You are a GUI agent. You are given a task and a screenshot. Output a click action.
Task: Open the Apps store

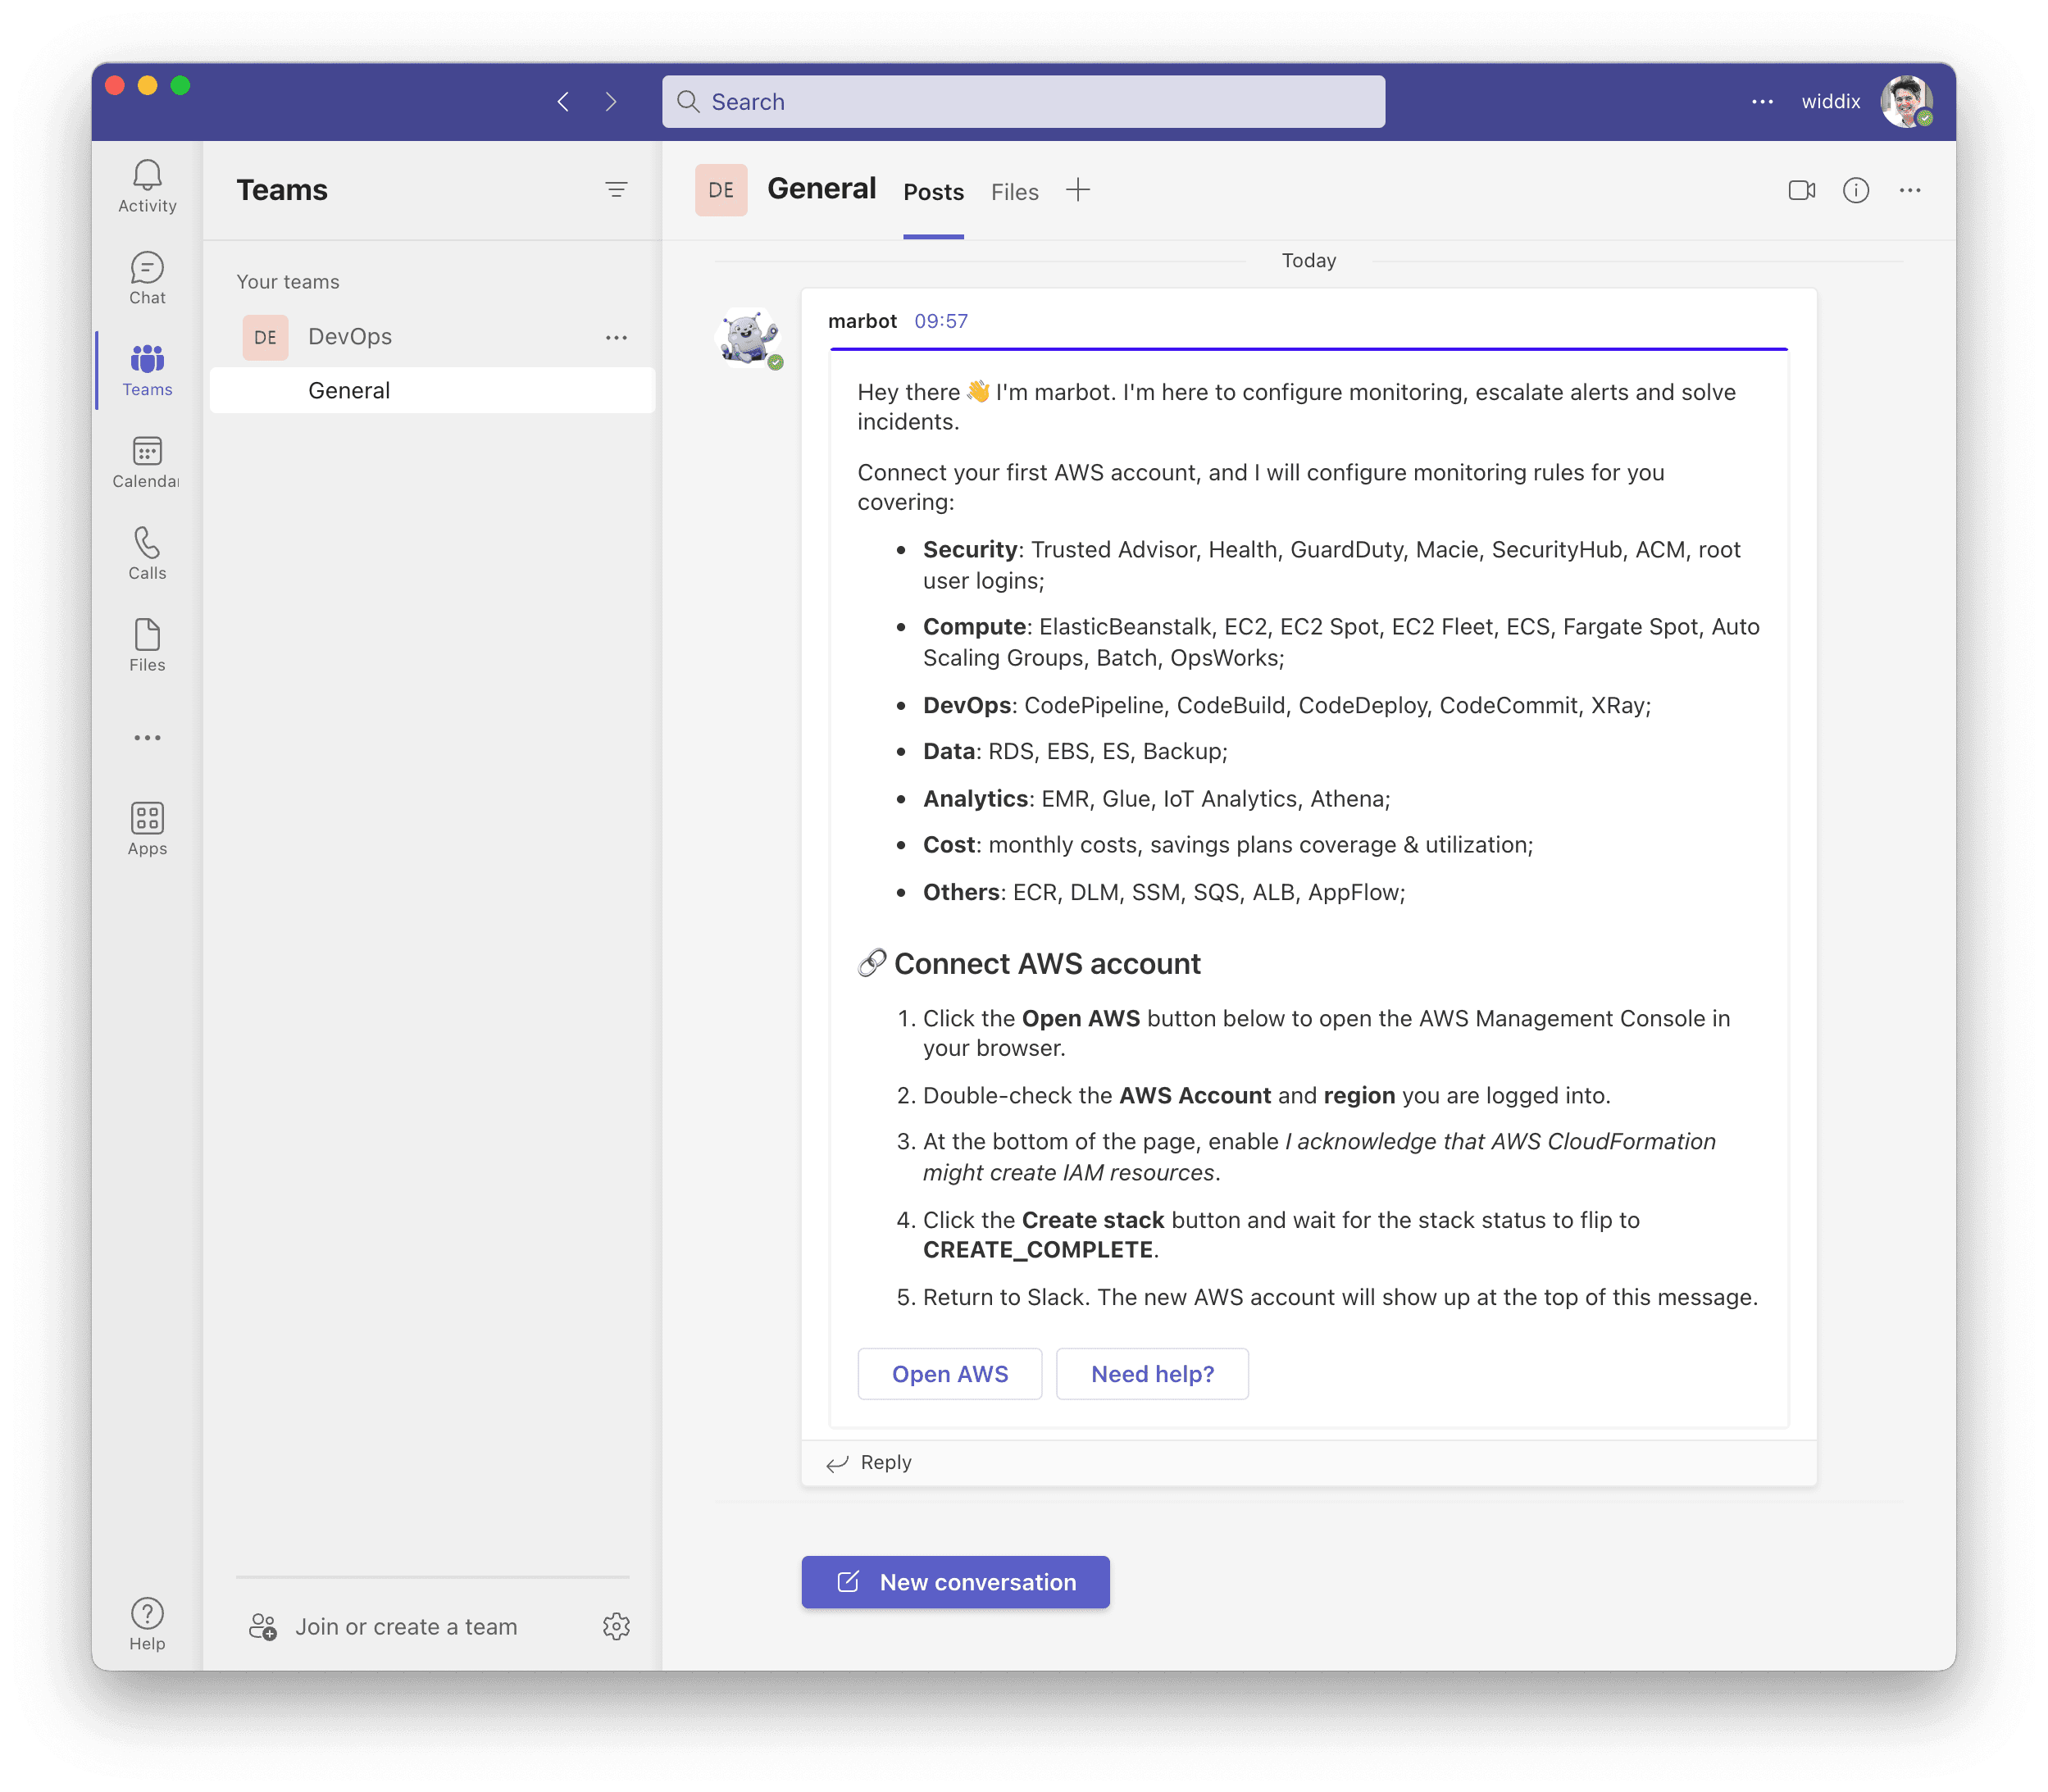click(147, 830)
